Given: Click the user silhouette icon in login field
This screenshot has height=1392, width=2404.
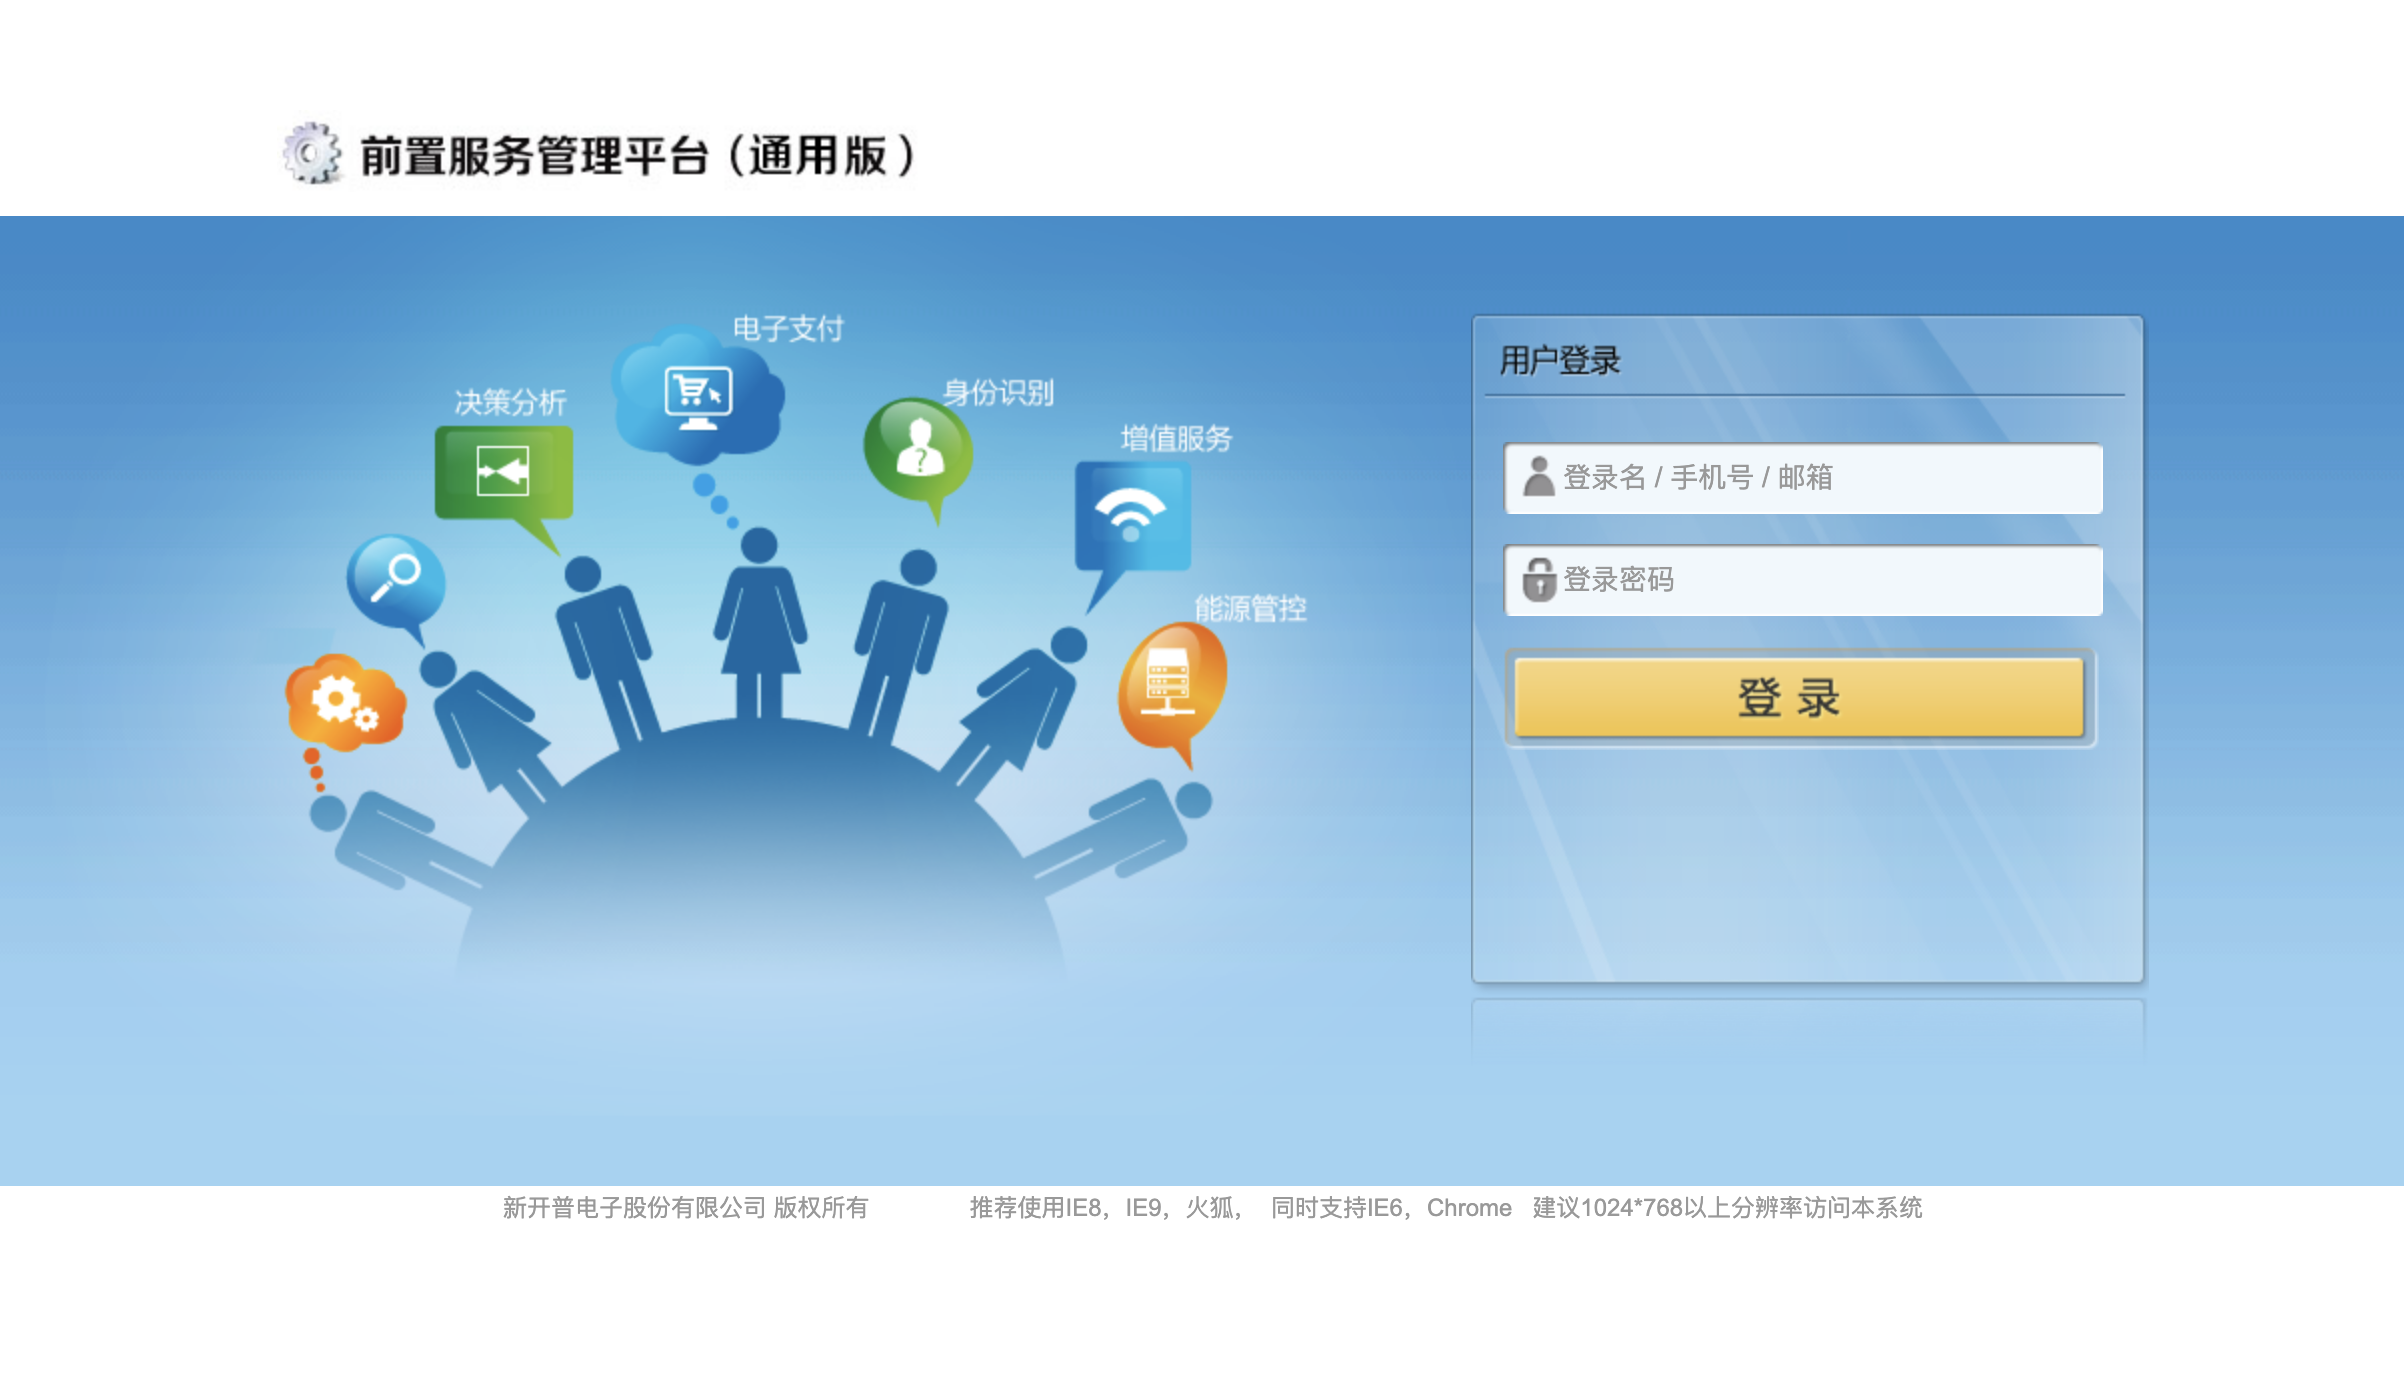Looking at the screenshot, I should point(1538,477).
